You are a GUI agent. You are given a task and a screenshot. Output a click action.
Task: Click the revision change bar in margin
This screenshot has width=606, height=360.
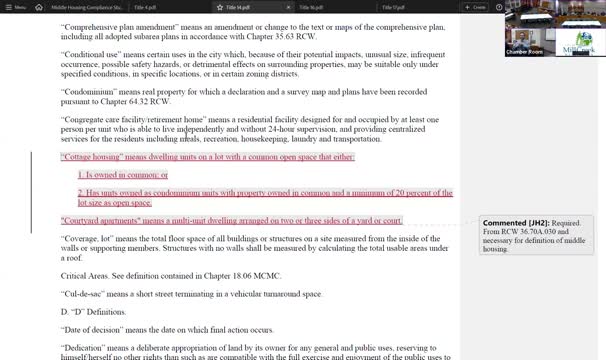[31, 192]
